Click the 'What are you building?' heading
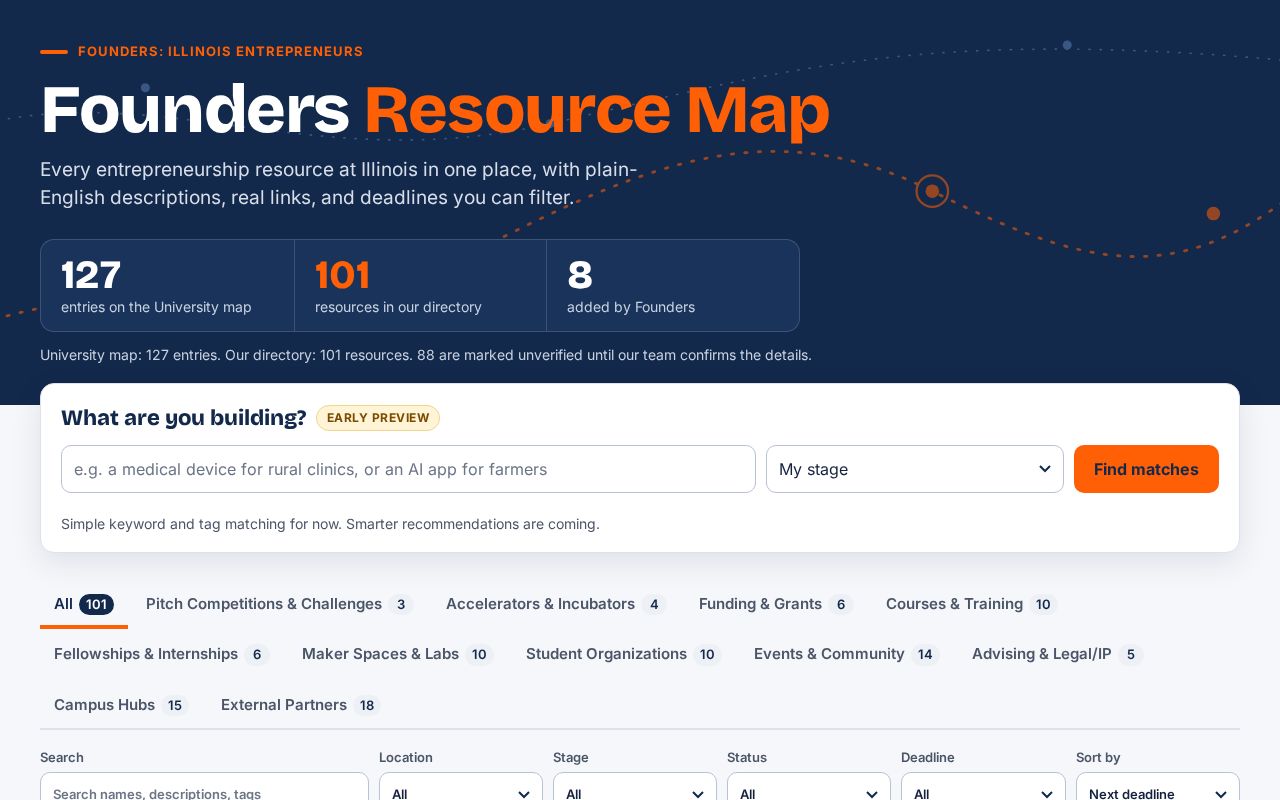 pos(184,418)
